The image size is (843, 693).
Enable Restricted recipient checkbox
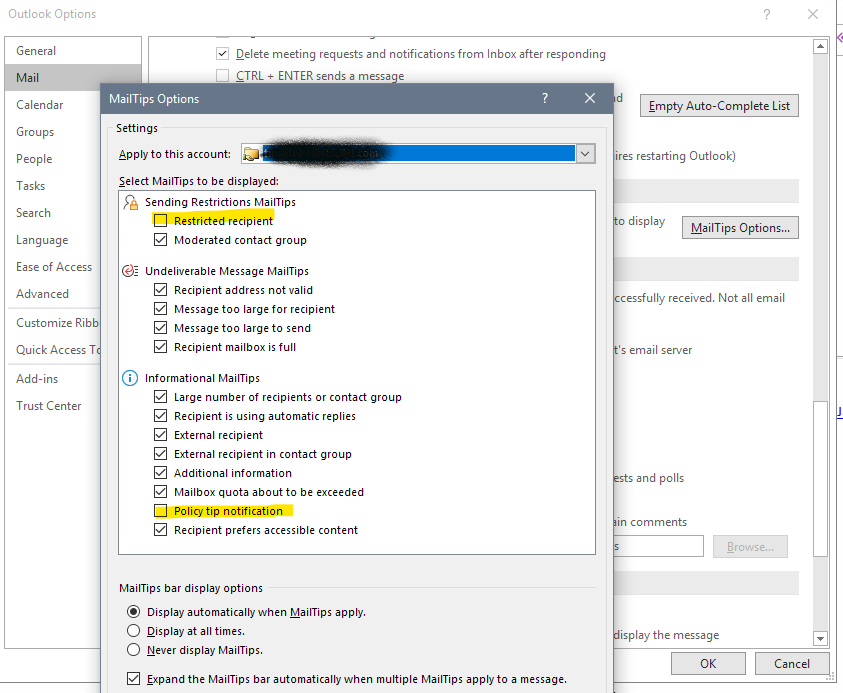pyautogui.click(x=160, y=220)
